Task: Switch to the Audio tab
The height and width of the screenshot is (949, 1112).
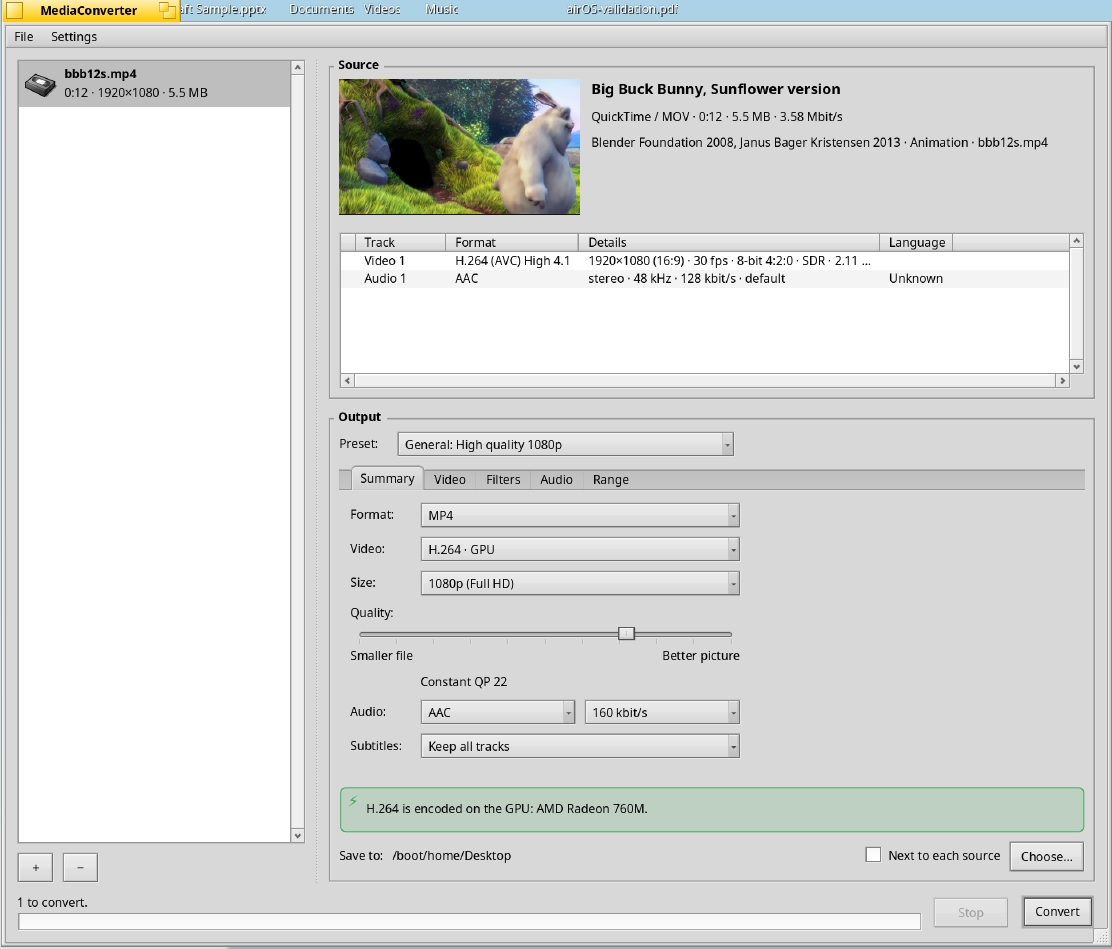Action: click(556, 479)
